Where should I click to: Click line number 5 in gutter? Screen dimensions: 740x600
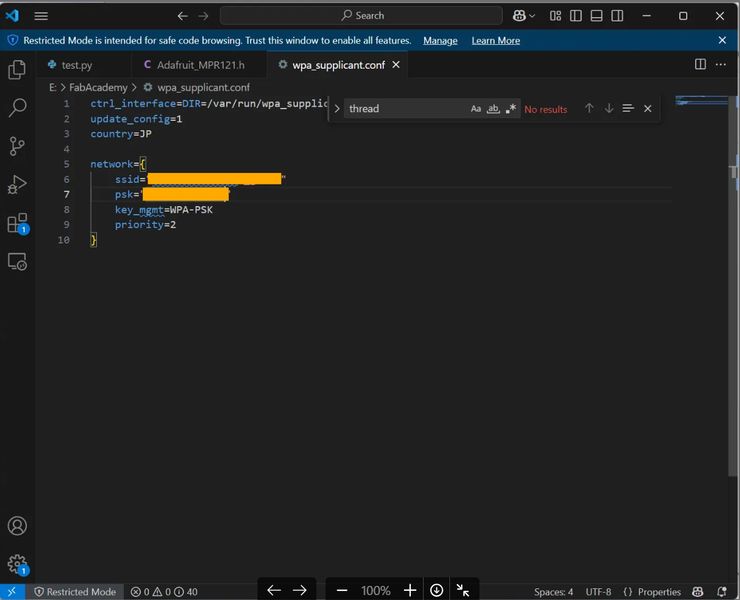(x=67, y=164)
